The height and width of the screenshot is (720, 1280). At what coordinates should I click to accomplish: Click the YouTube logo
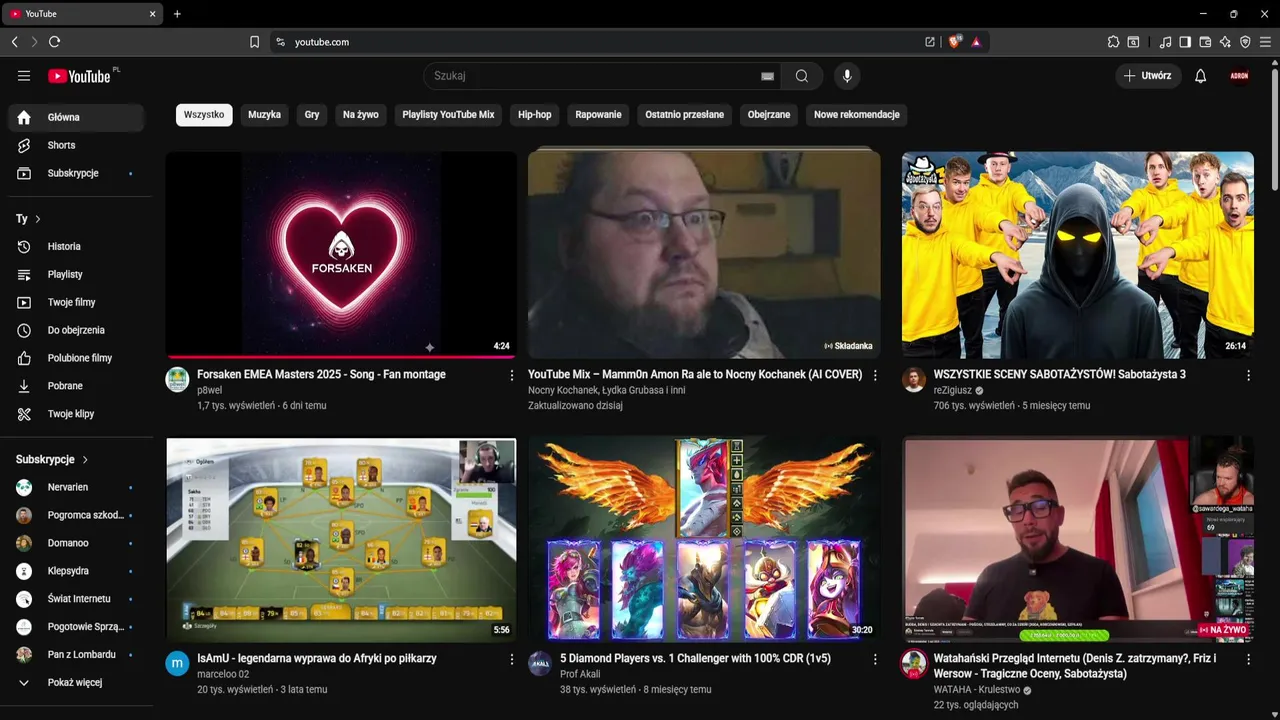[x=79, y=76]
